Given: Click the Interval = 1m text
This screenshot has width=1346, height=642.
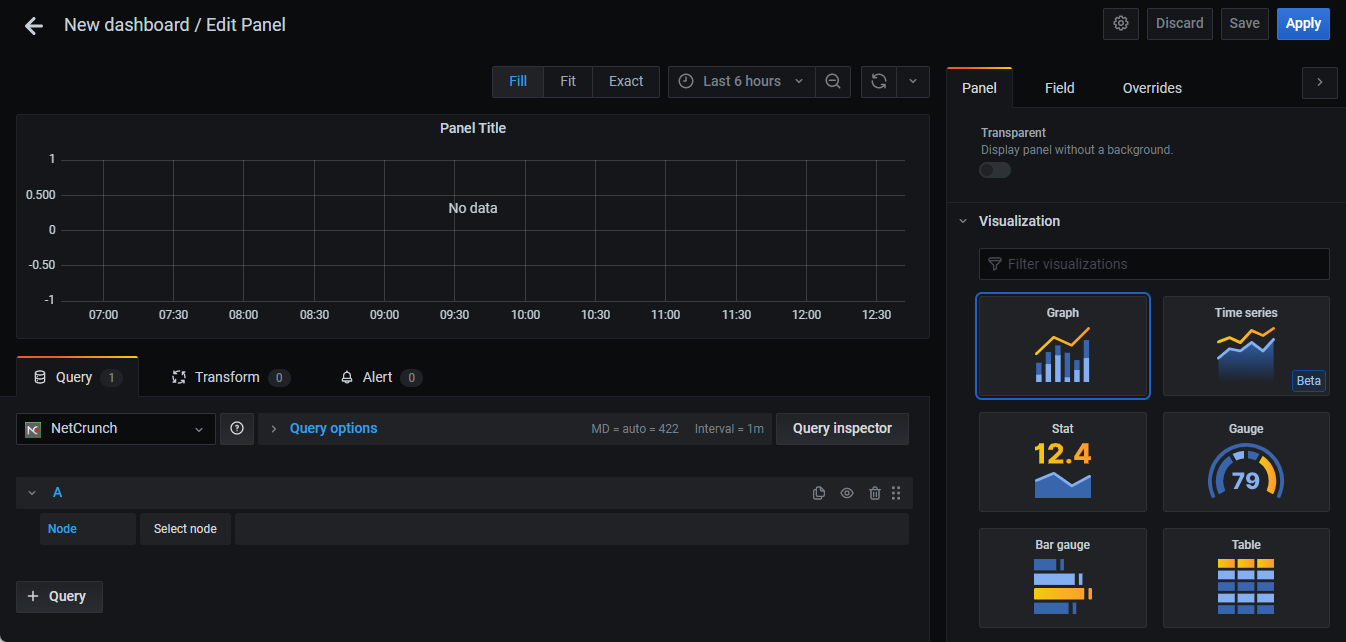Looking at the screenshot, I should pyautogui.click(x=729, y=429).
